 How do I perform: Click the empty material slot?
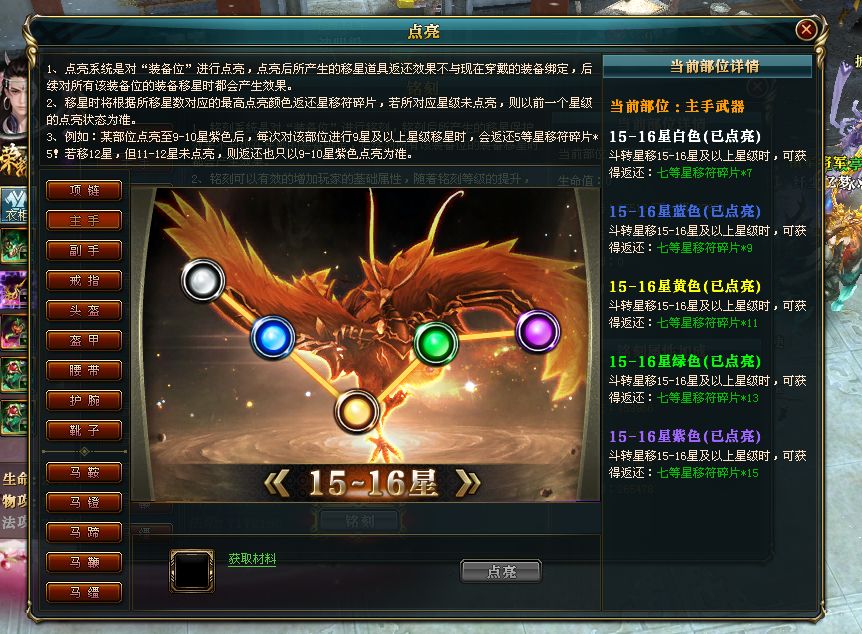pos(192,571)
